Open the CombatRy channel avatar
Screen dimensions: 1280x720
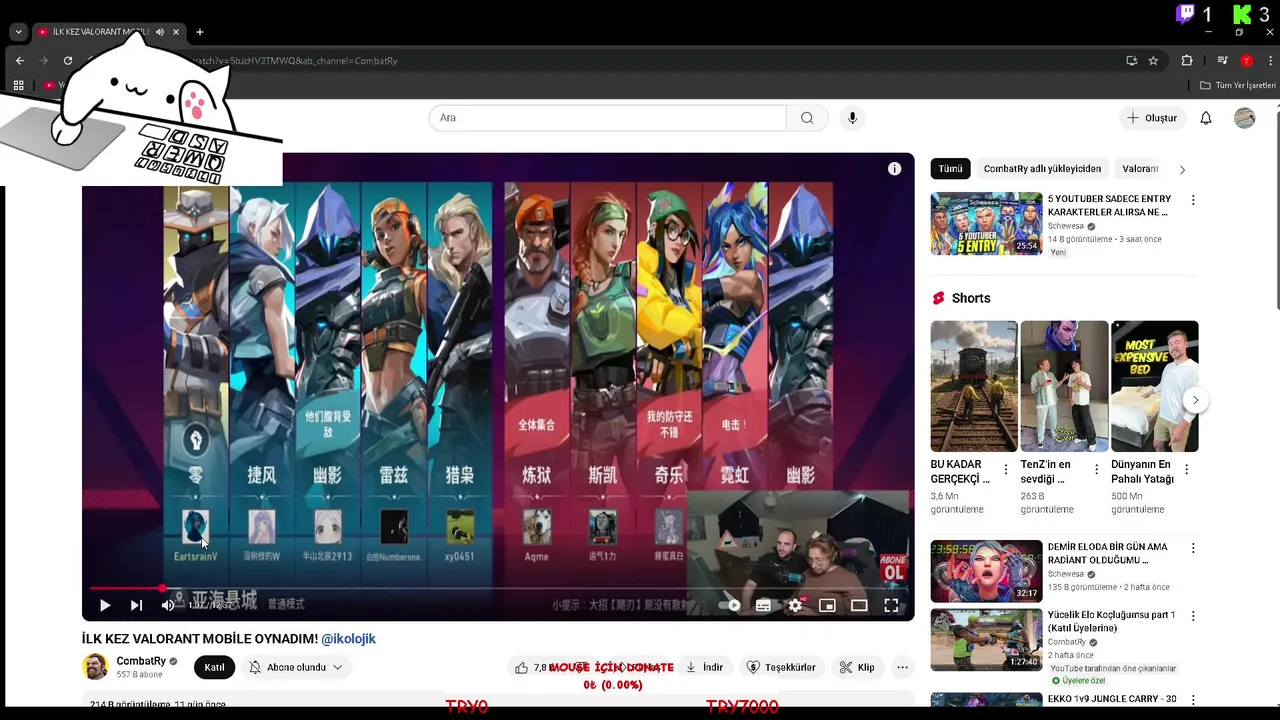click(x=95, y=667)
